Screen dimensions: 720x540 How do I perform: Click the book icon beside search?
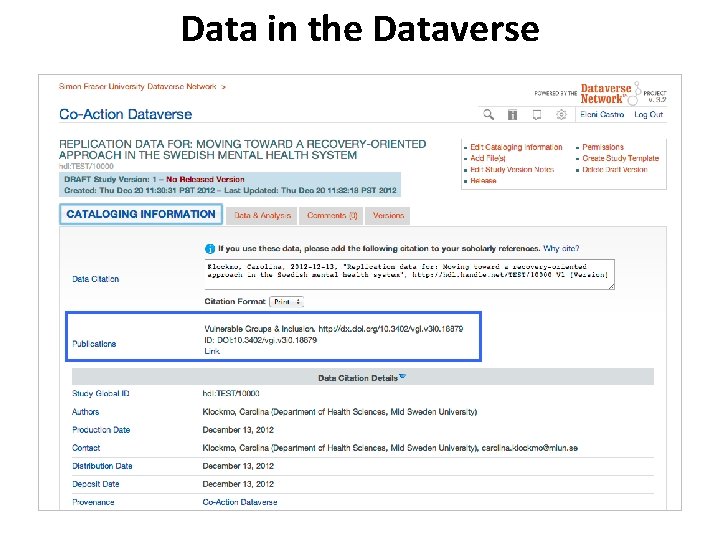(512, 114)
